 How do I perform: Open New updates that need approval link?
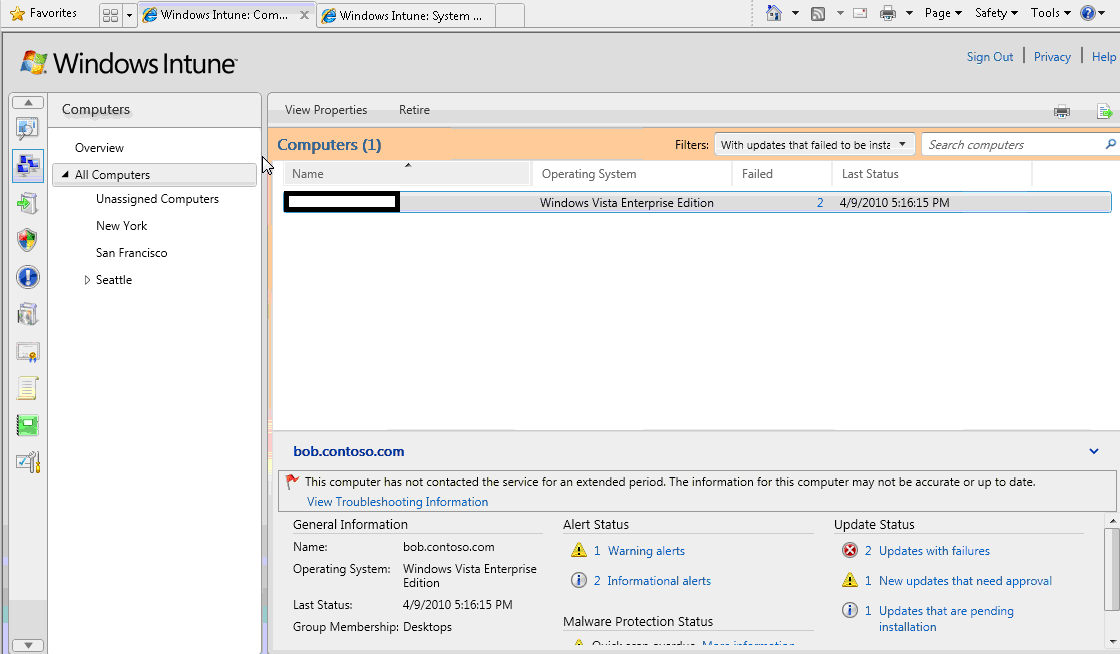point(965,580)
